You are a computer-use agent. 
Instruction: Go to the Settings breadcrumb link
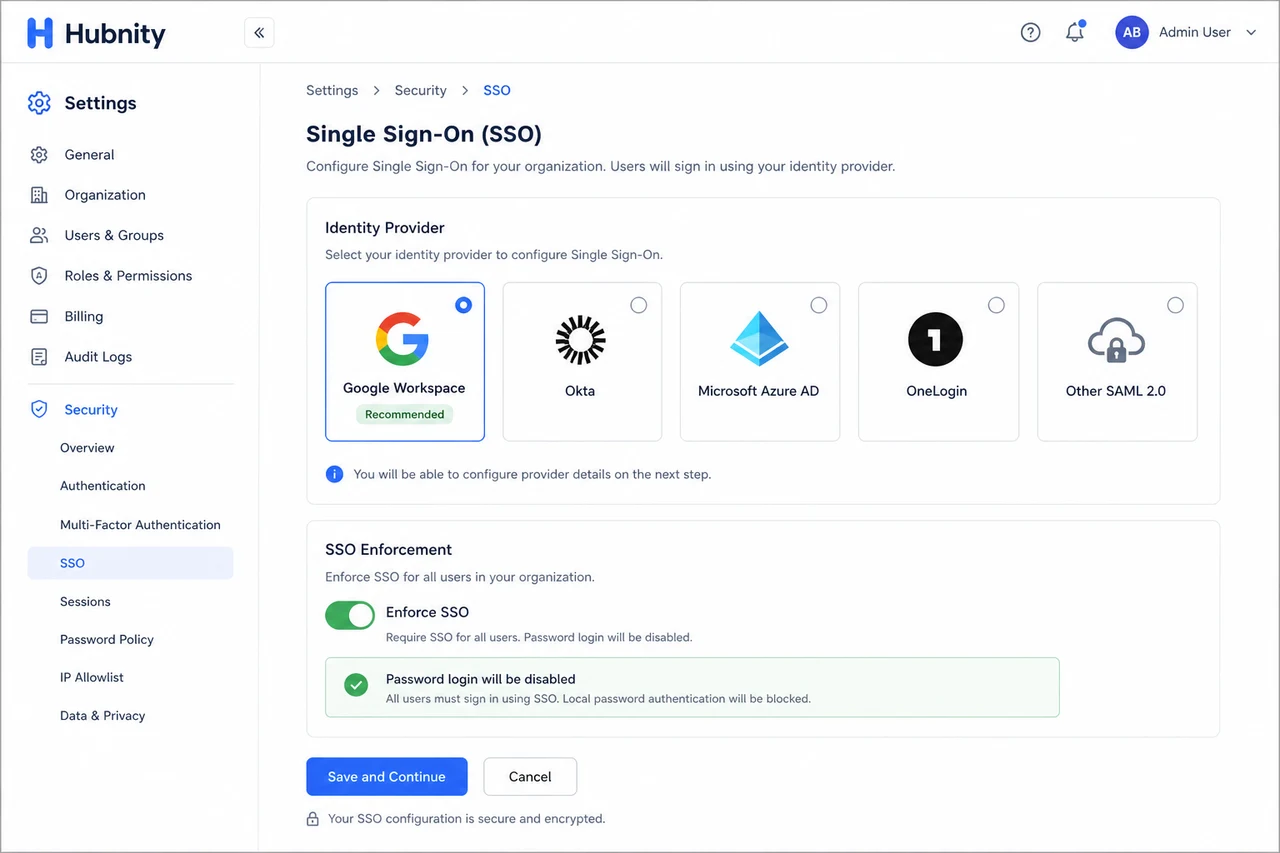click(332, 90)
